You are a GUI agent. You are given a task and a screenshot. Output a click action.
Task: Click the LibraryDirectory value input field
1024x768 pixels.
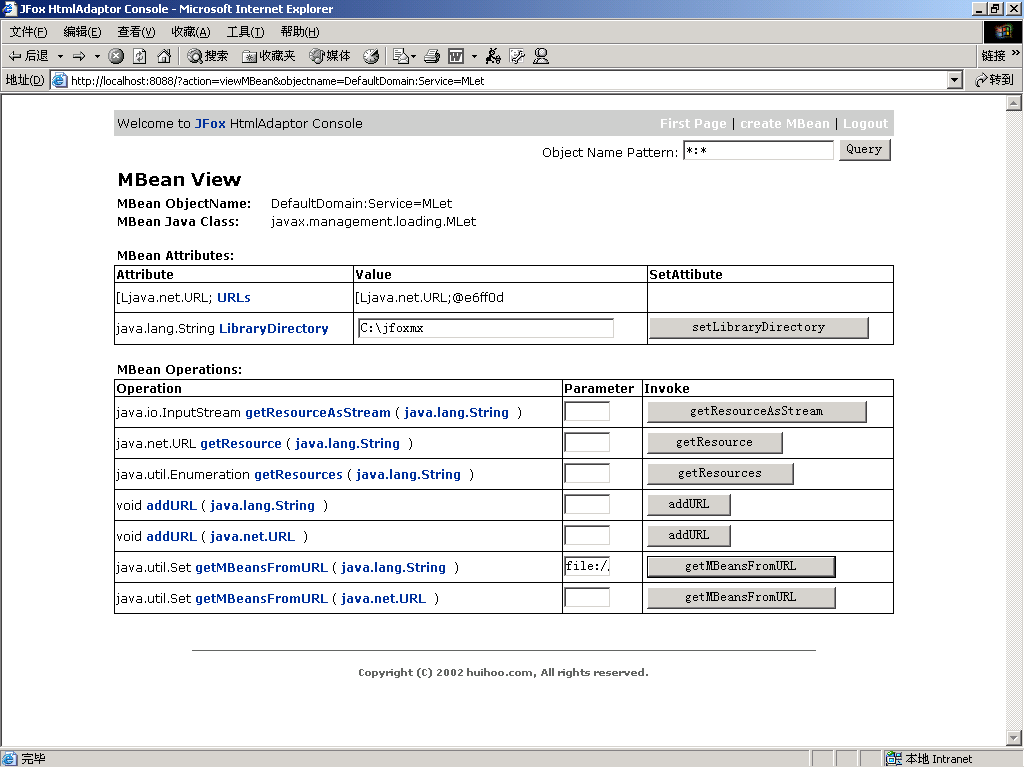pos(485,328)
